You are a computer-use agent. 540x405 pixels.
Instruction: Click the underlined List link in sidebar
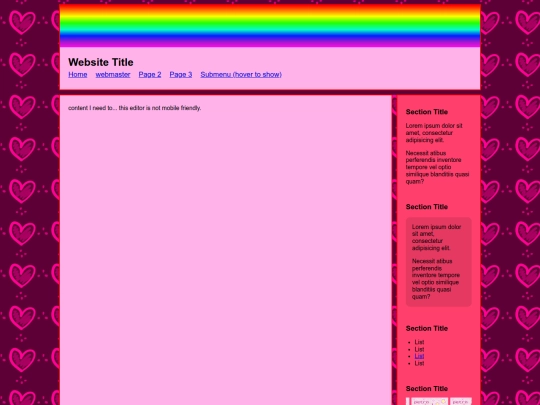pos(419,356)
